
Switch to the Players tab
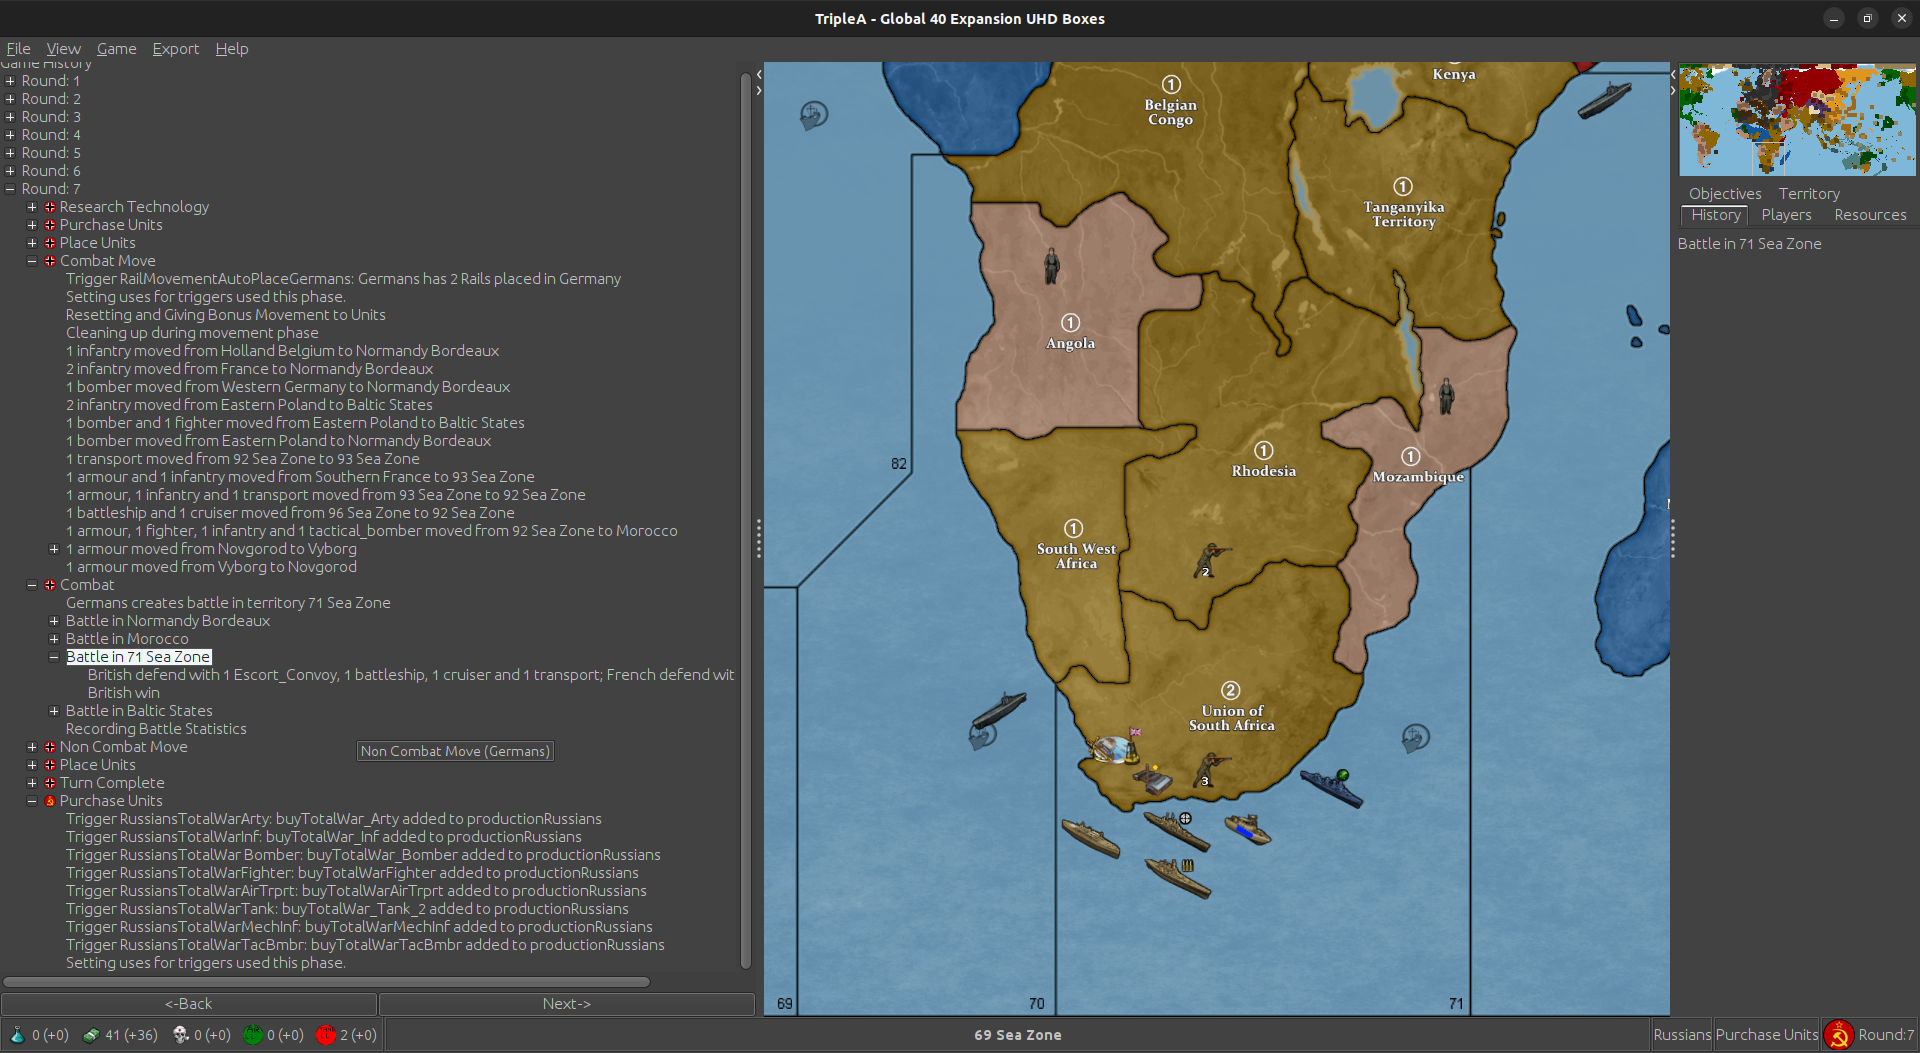[x=1786, y=215]
